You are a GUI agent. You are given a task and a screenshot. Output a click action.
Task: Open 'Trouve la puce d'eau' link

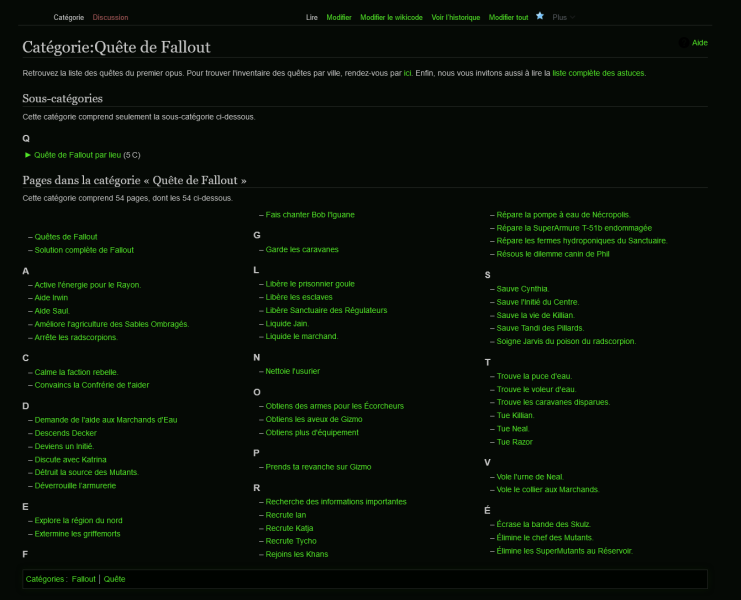[534, 377]
